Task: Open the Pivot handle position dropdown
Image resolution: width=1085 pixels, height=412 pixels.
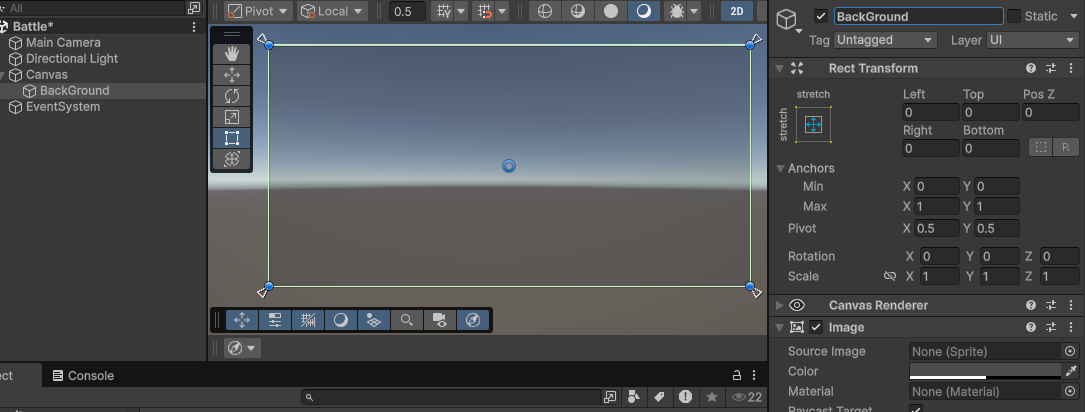Action: coord(257,12)
